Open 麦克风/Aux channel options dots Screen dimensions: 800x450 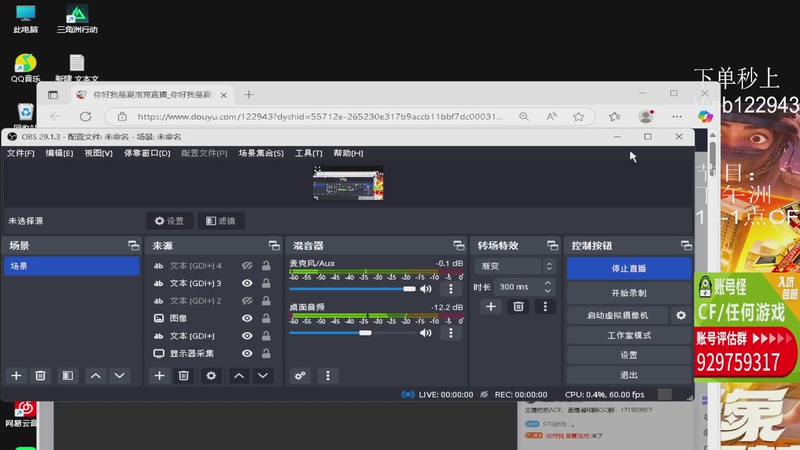451,289
